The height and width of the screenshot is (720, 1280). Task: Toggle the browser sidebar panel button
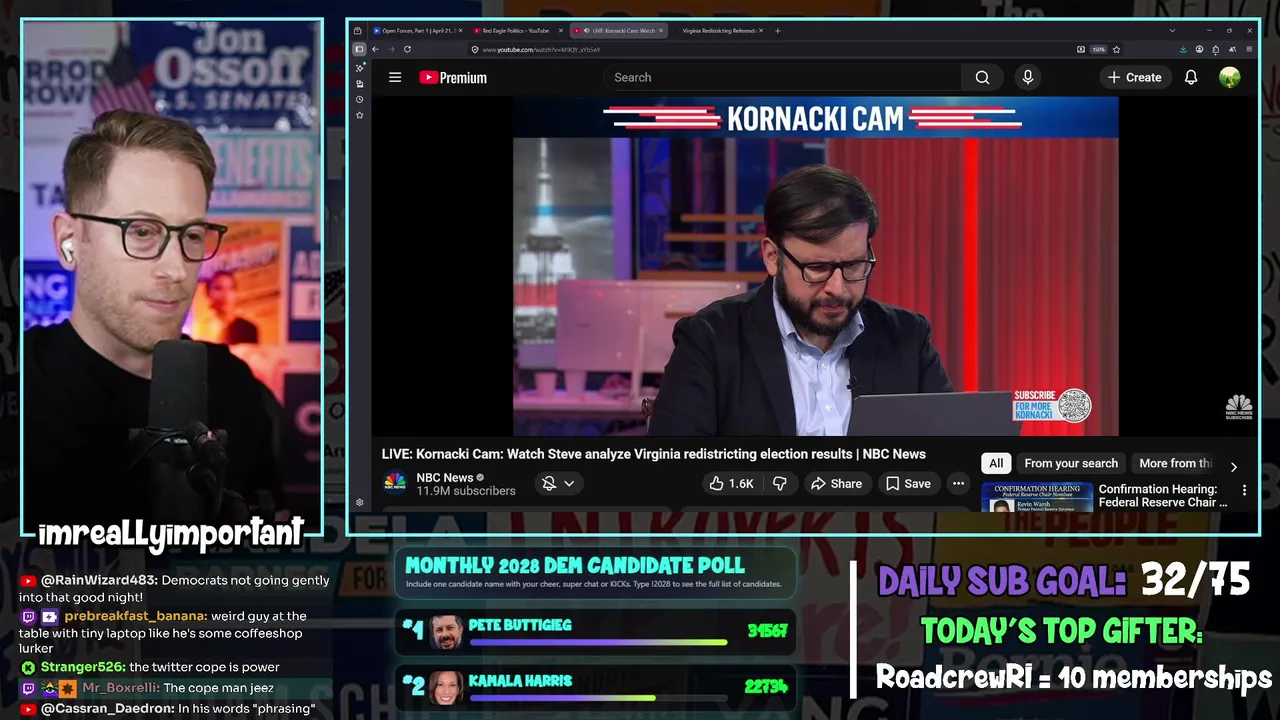[359, 49]
